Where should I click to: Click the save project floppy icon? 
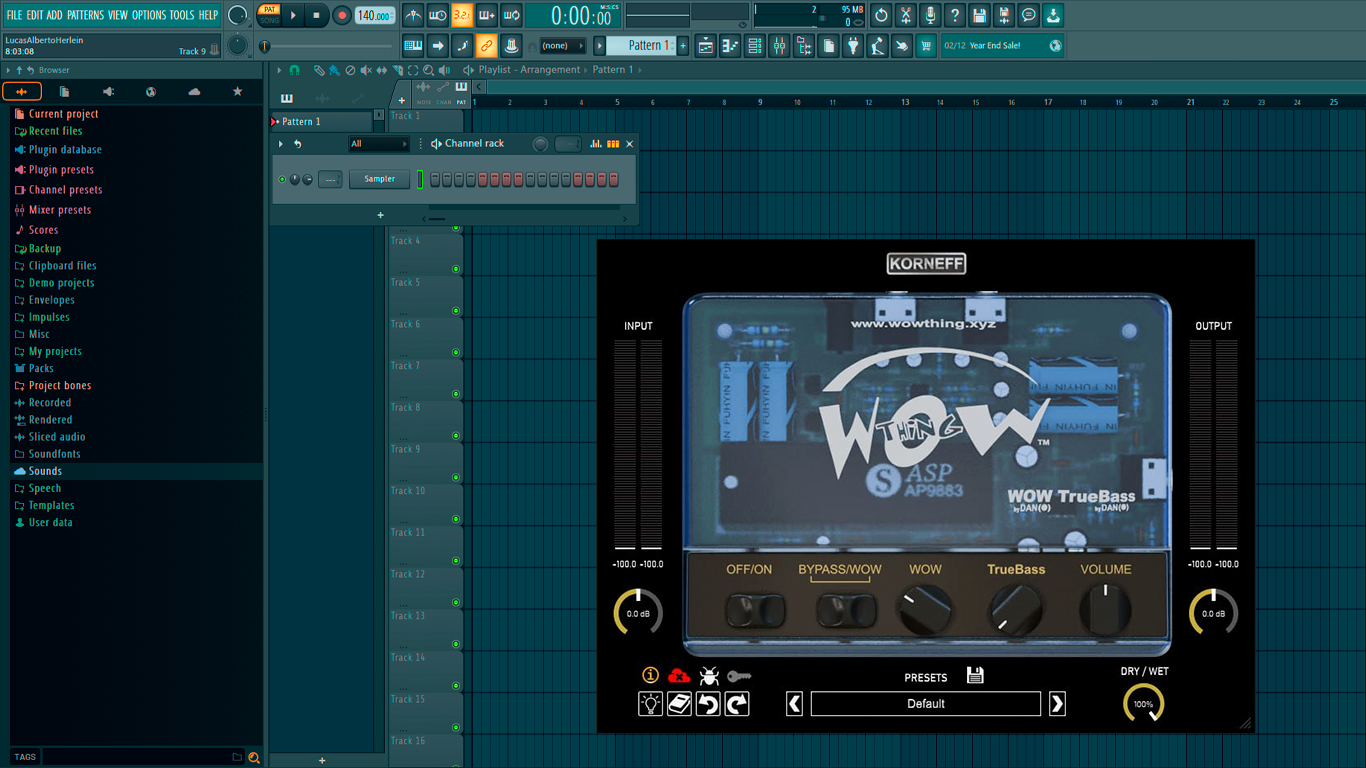tap(979, 15)
